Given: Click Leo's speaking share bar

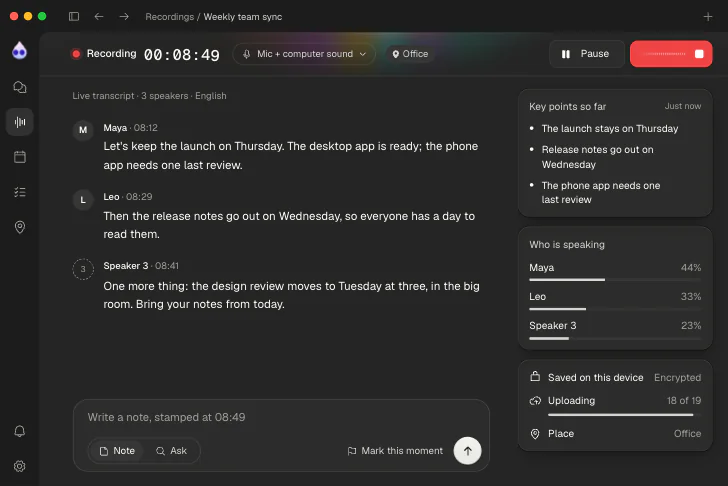Looking at the screenshot, I should point(615,309).
